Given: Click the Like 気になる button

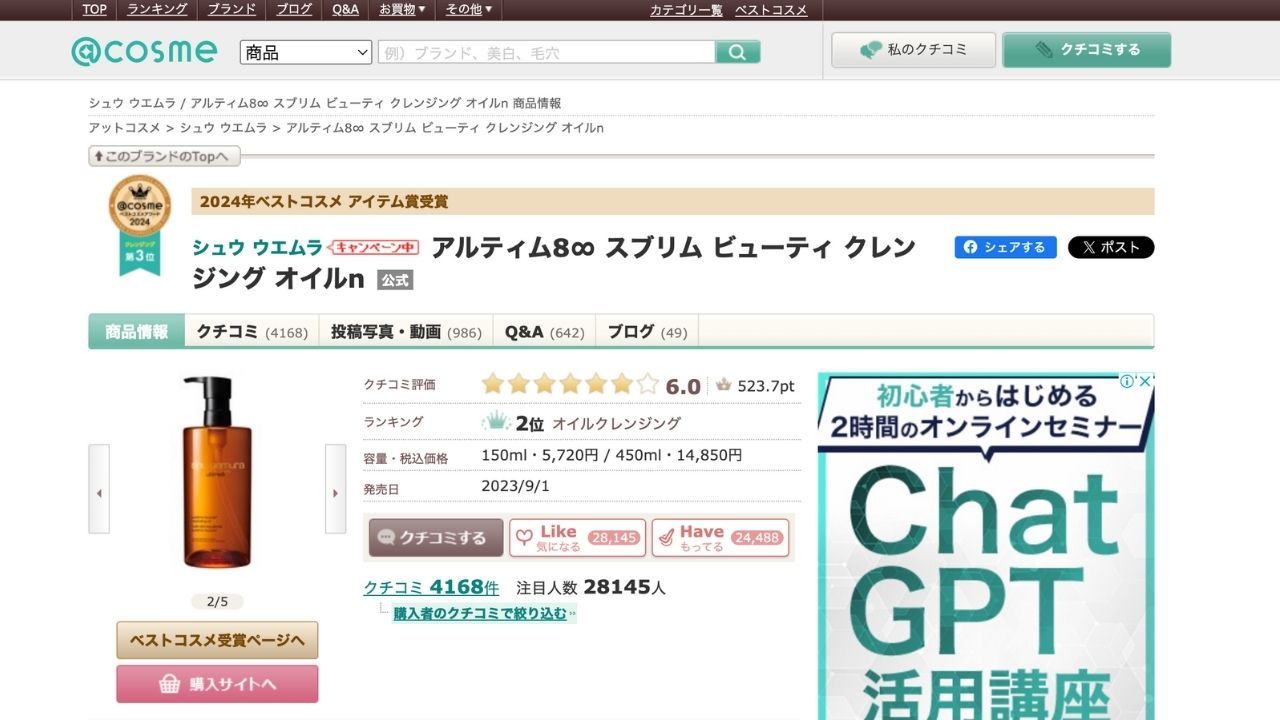Looking at the screenshot, I should point(576,537).
